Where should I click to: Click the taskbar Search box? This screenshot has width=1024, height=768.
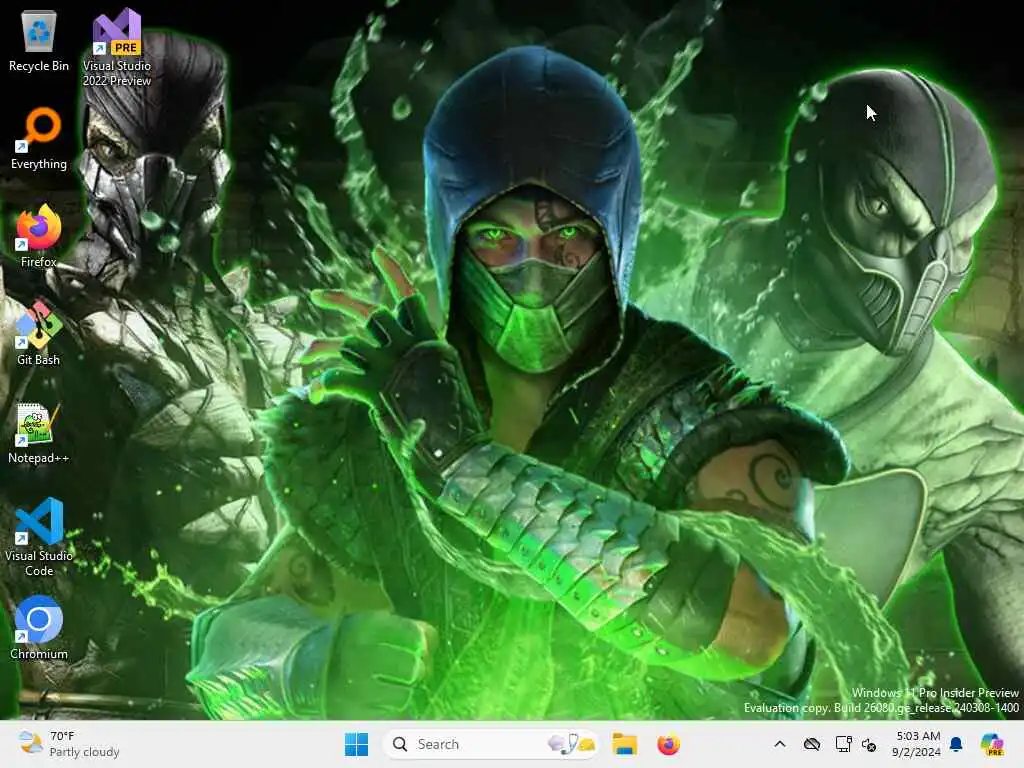tap(490, 744)
